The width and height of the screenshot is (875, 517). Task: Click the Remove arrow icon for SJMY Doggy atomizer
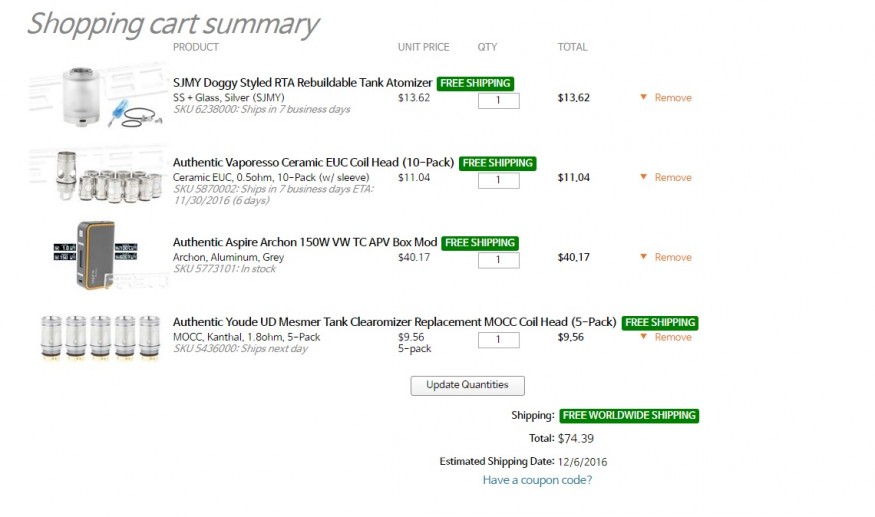pyautogui.click(x=643, y=97)
